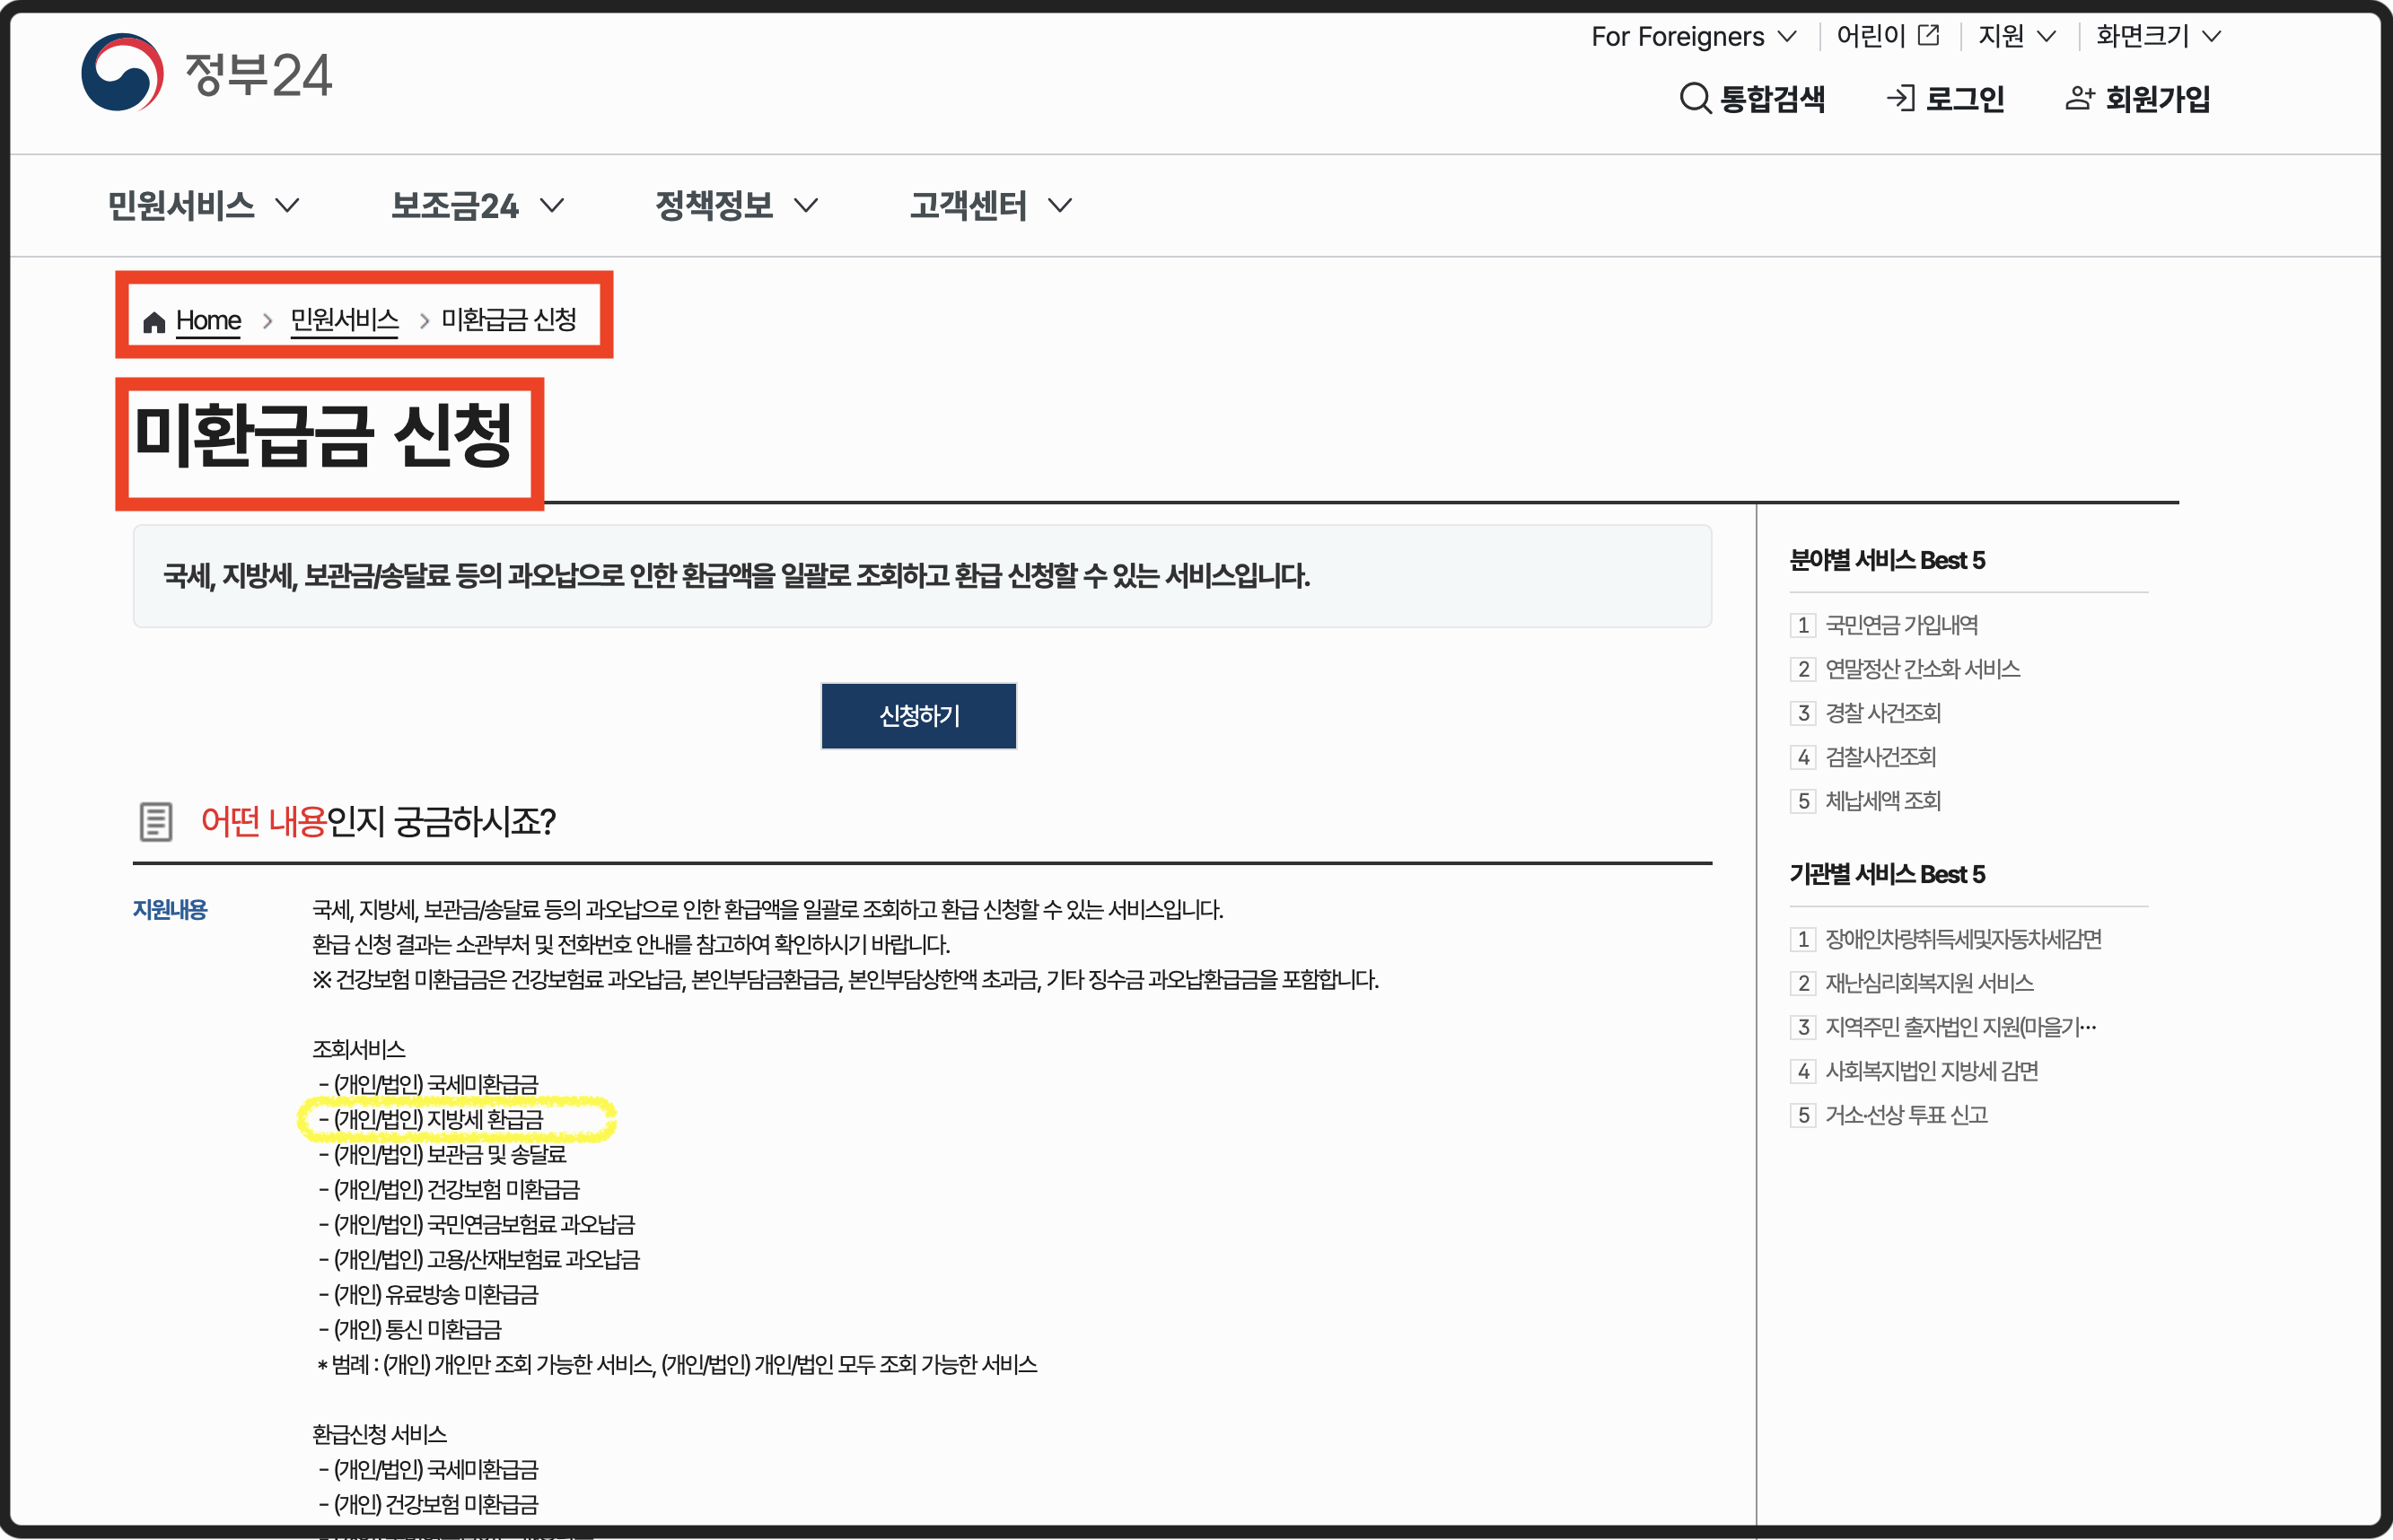The height and width of the screenshot is (1540, 2393).
Task: Open the 보조금24 navigation menu
Action: click(x=477, y=206)
